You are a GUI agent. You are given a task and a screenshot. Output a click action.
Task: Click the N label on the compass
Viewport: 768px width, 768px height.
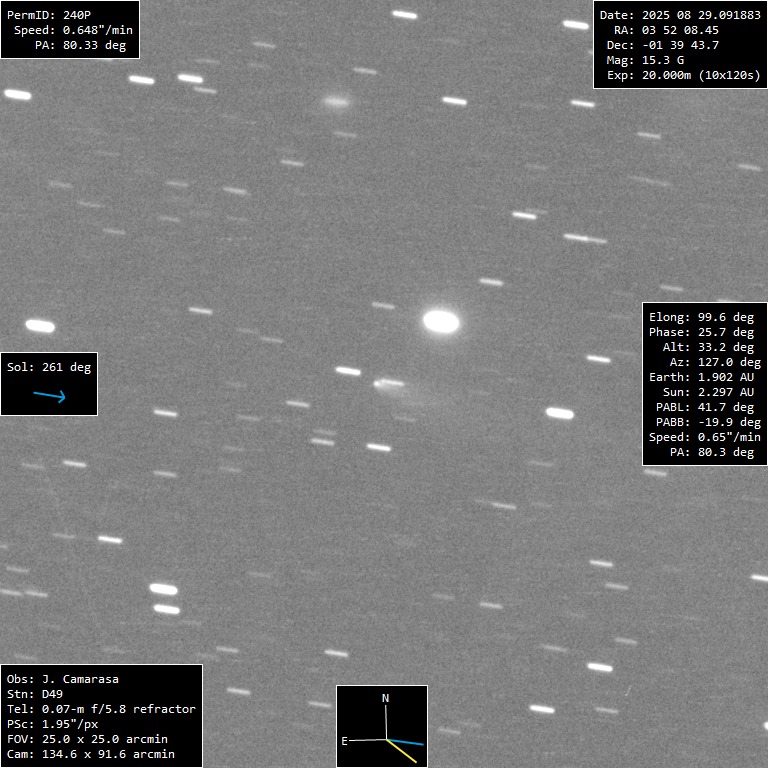point(385,697)
